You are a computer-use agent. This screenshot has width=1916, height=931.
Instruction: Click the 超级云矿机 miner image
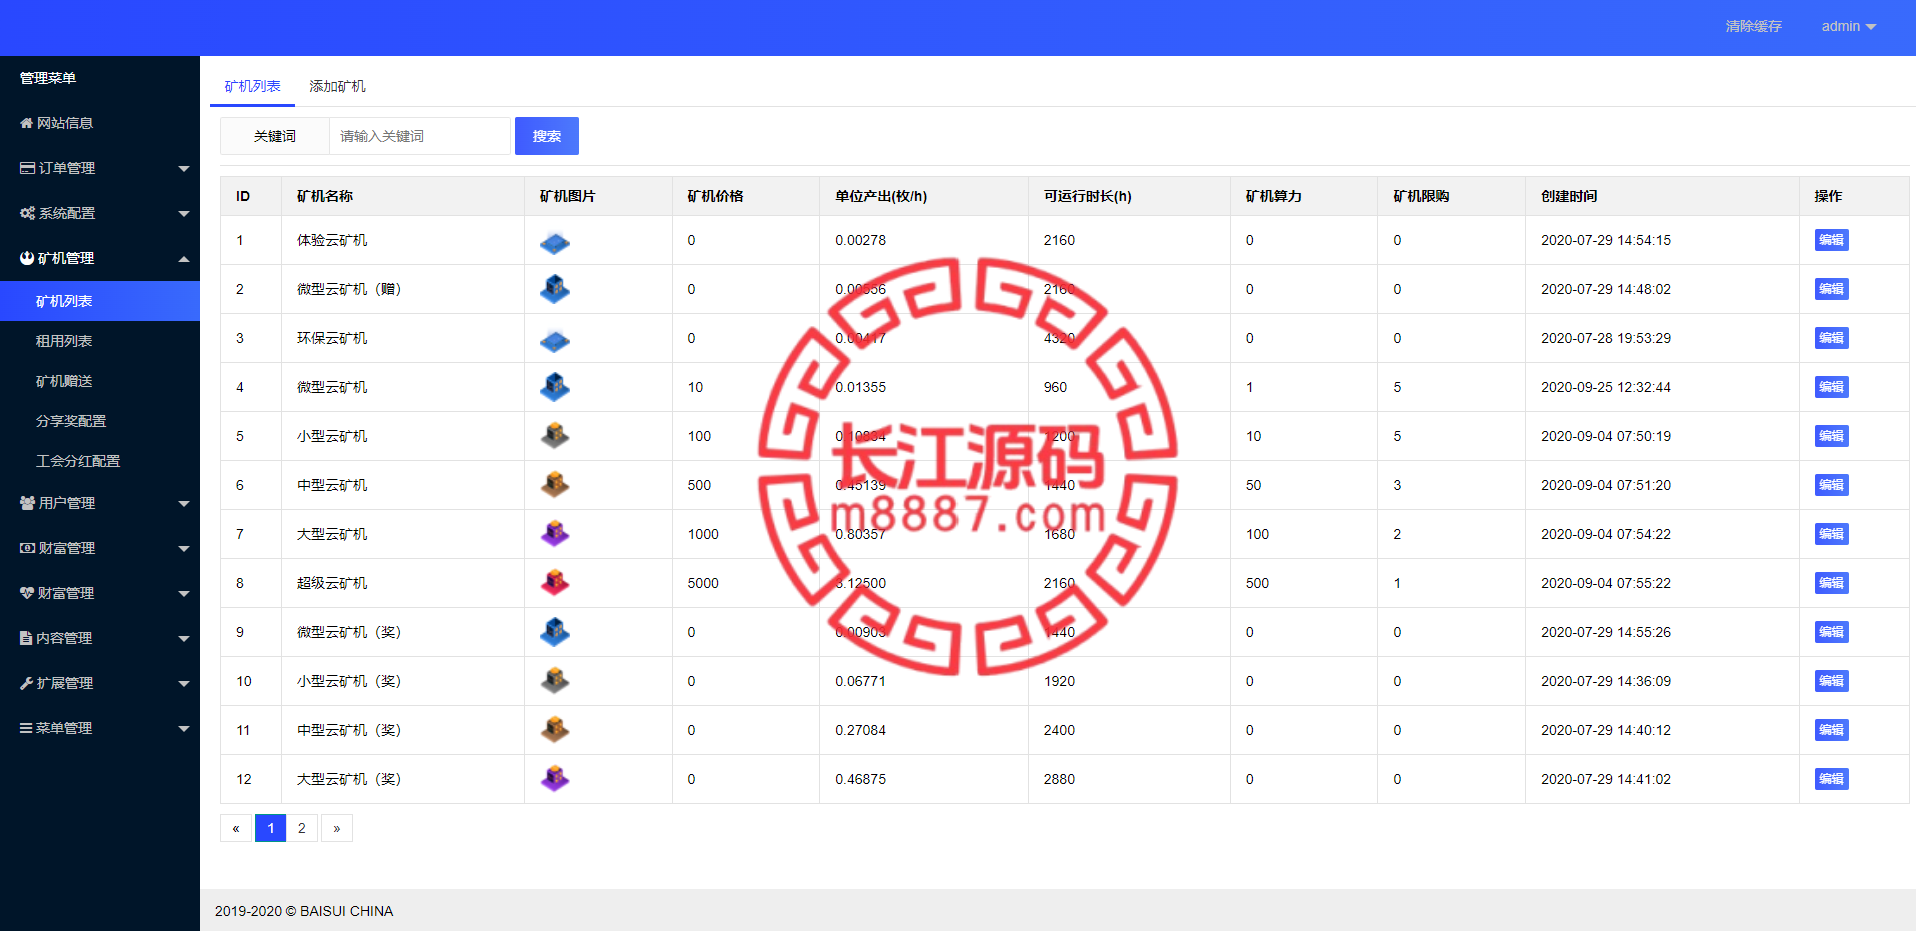pyautogui.click(x=555, y=583)
